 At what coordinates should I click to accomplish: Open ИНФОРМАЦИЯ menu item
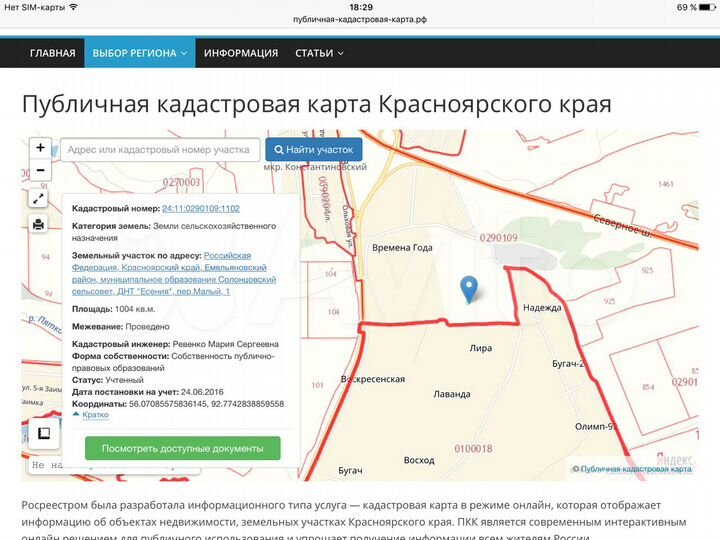[241, 53]
